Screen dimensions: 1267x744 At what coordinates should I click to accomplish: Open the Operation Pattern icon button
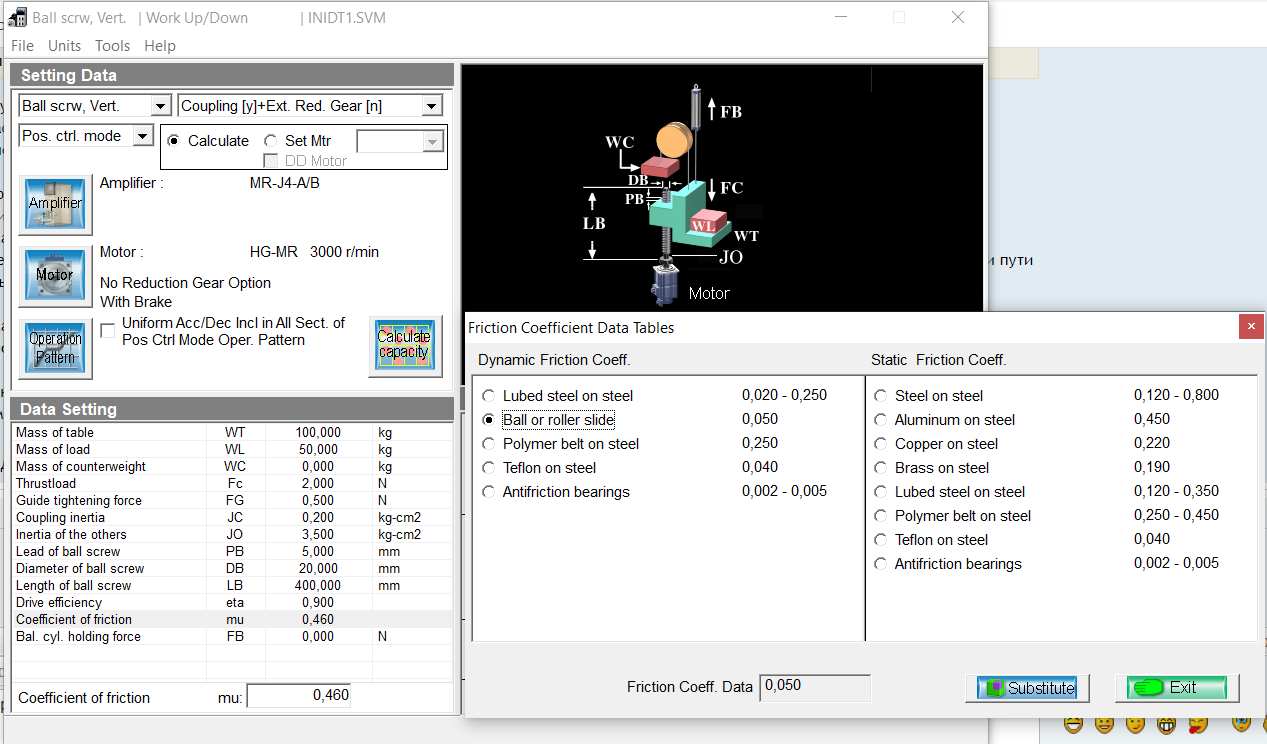pos(55,348)
